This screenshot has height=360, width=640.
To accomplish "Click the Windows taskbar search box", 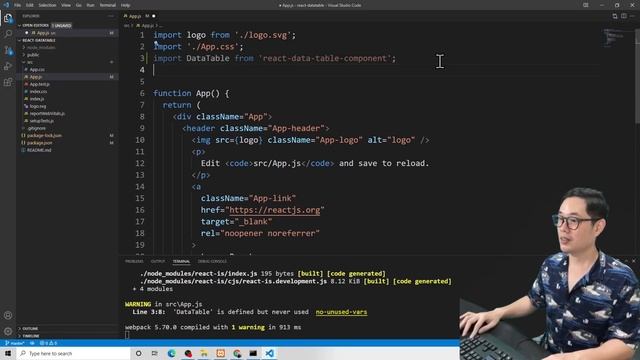I will tap(73, 353).
